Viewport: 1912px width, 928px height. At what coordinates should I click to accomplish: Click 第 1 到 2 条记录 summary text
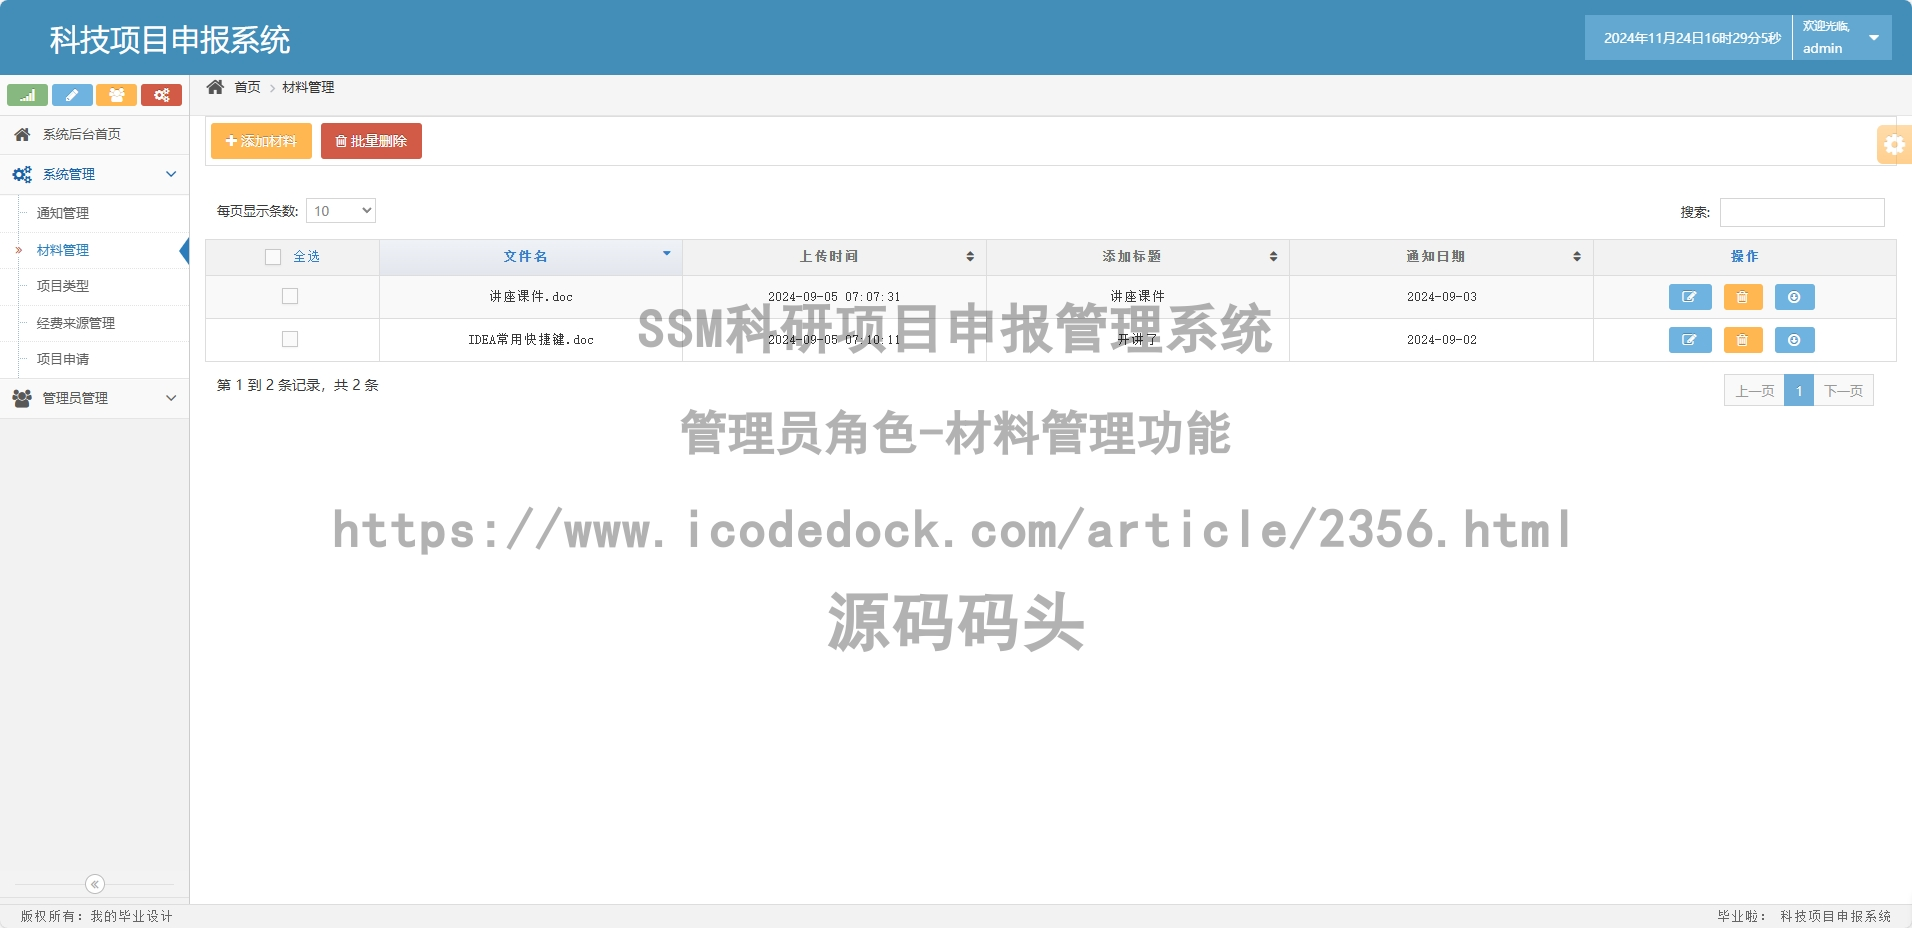298,385
